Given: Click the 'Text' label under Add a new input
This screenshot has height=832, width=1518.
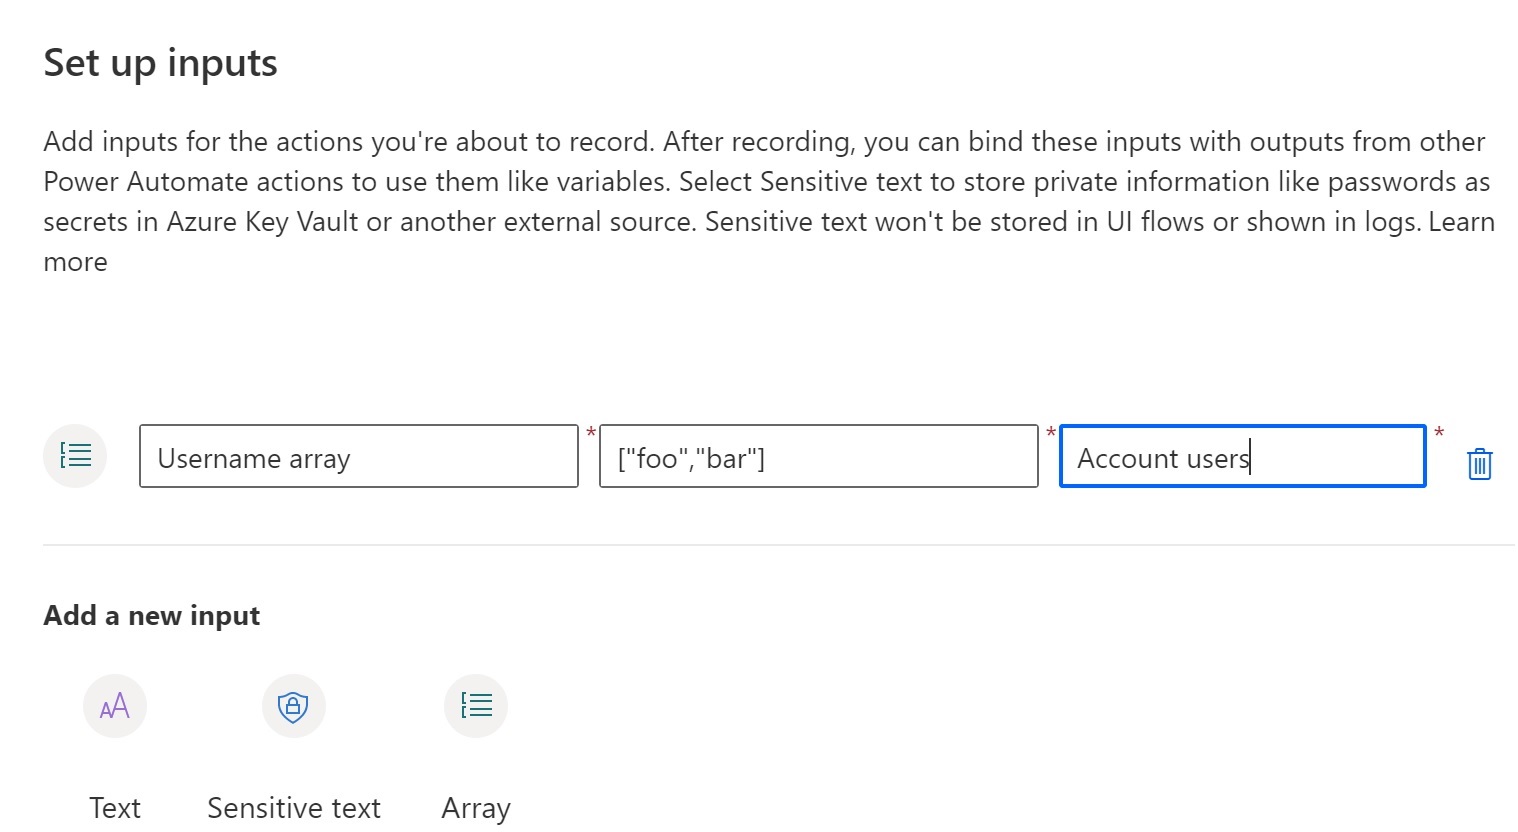Looking at the screenshot, I should (x=115, y=808).
